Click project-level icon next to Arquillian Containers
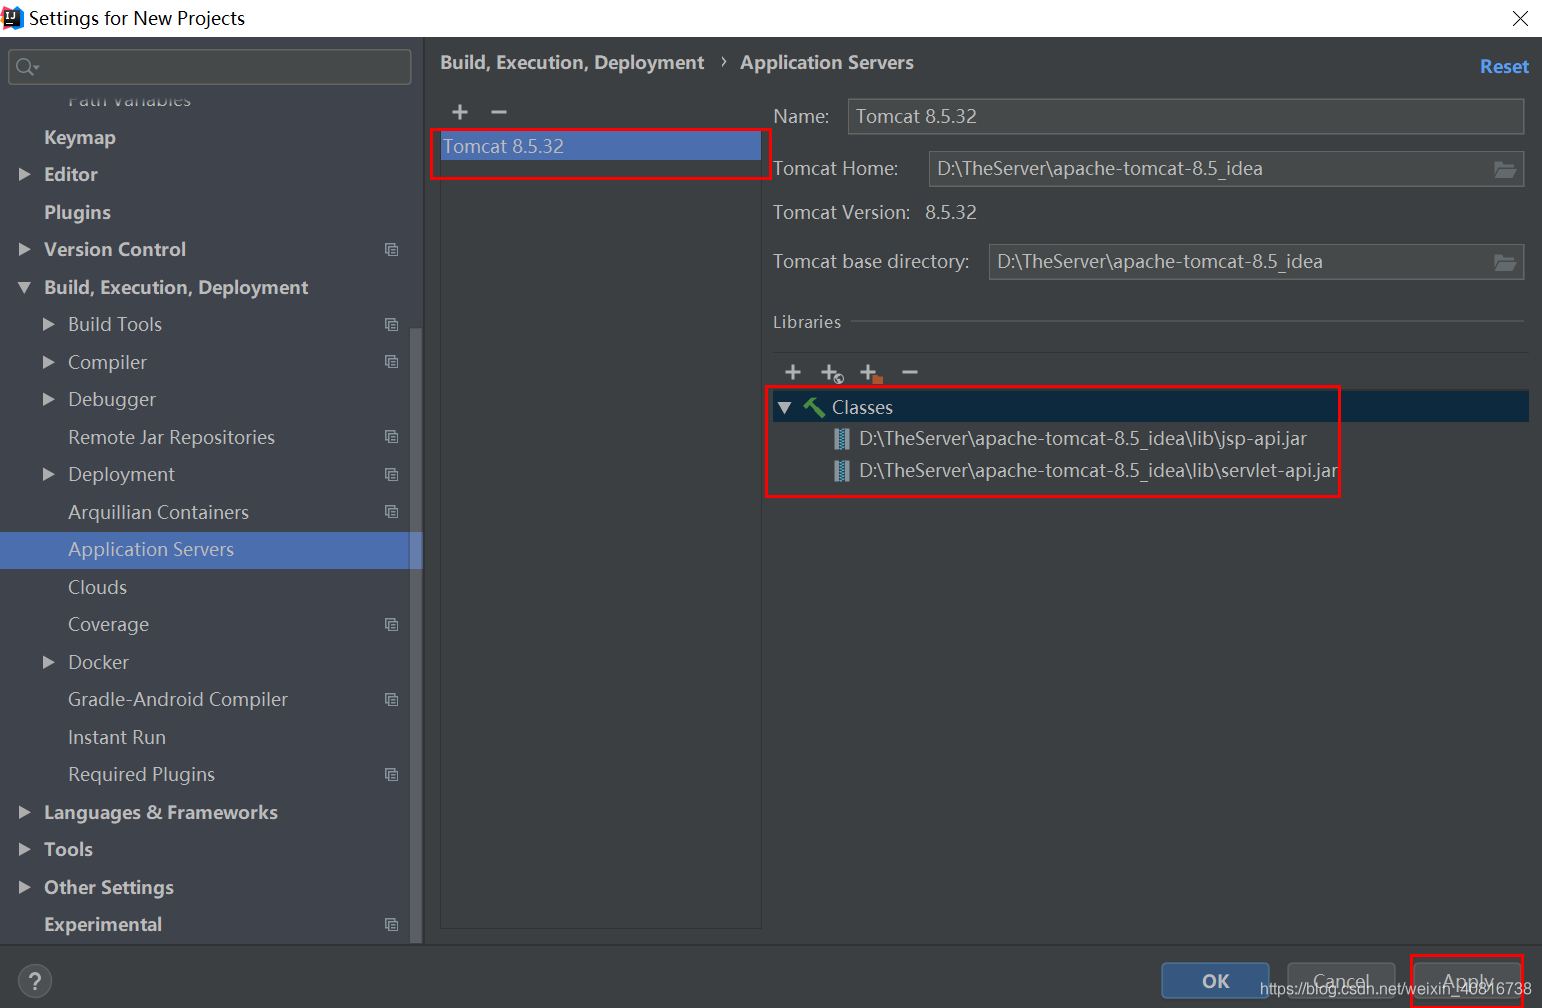Screen dimensions: 1542x1008 [x=392, y=512]
